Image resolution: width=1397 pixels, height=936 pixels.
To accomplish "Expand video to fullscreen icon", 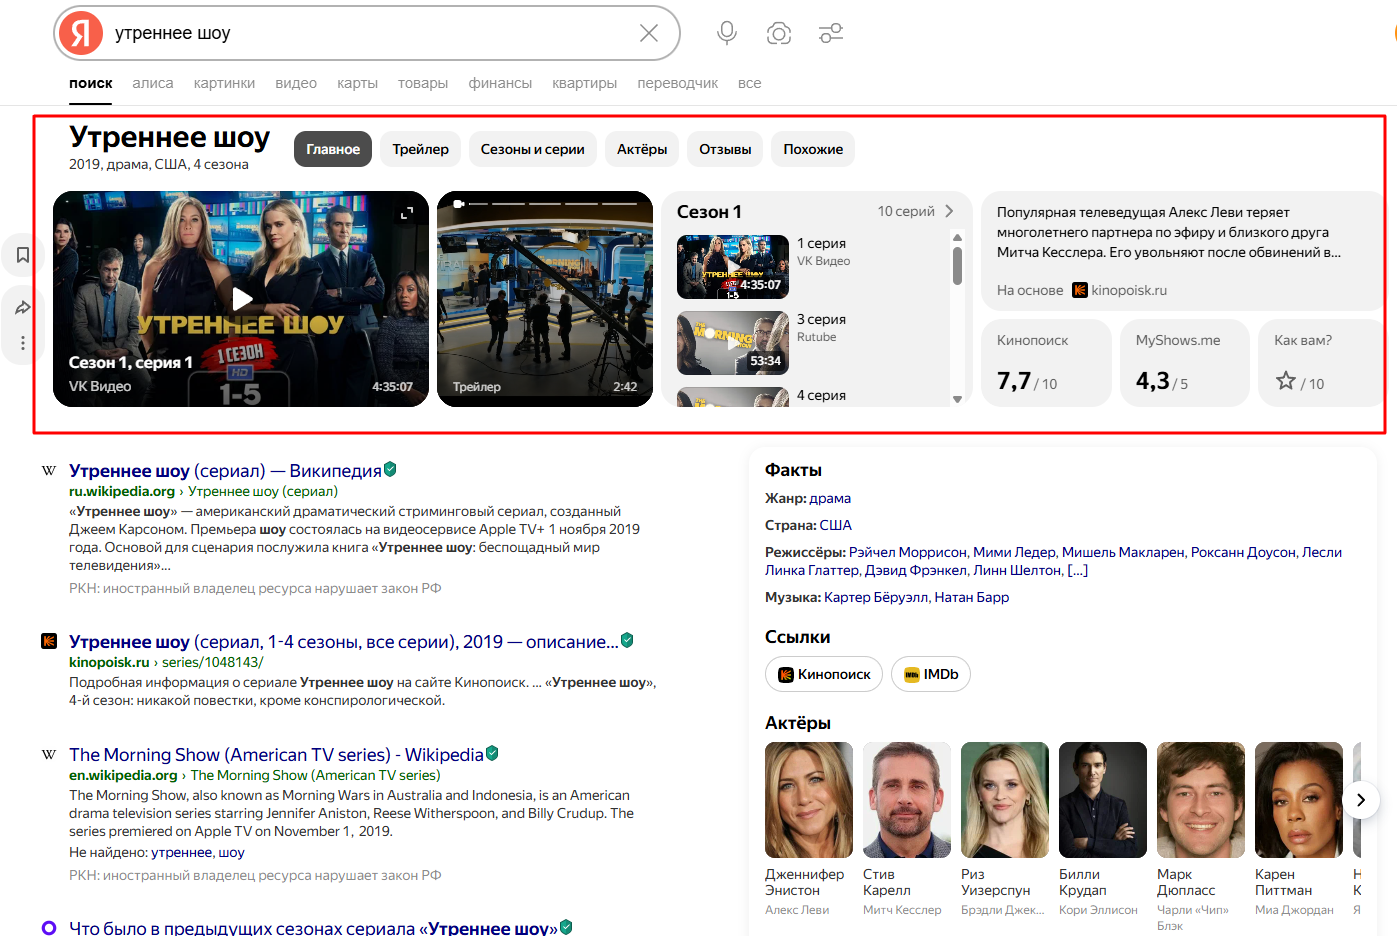I will [x=407, y=213].
